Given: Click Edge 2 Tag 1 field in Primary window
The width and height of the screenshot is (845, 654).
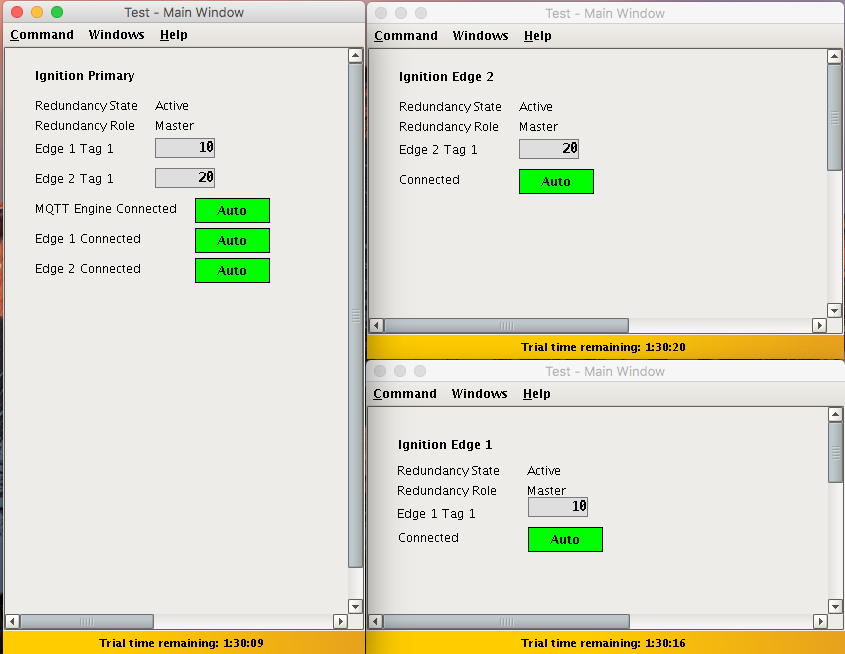Looking at the screenshot, I should point(185,178).
